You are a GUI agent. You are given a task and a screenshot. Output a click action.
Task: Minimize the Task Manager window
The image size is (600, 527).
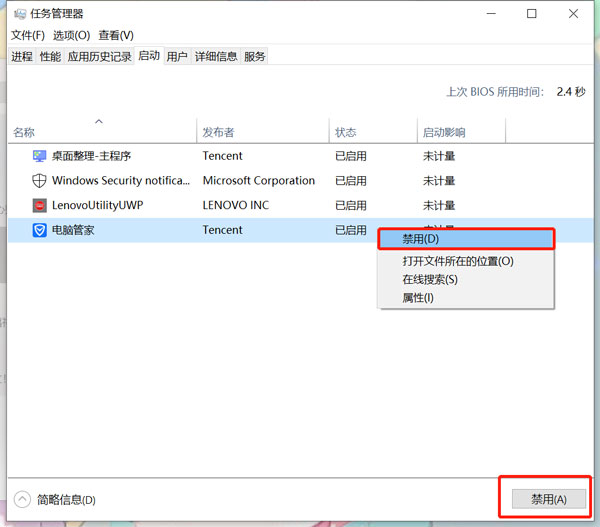[491, 14]
